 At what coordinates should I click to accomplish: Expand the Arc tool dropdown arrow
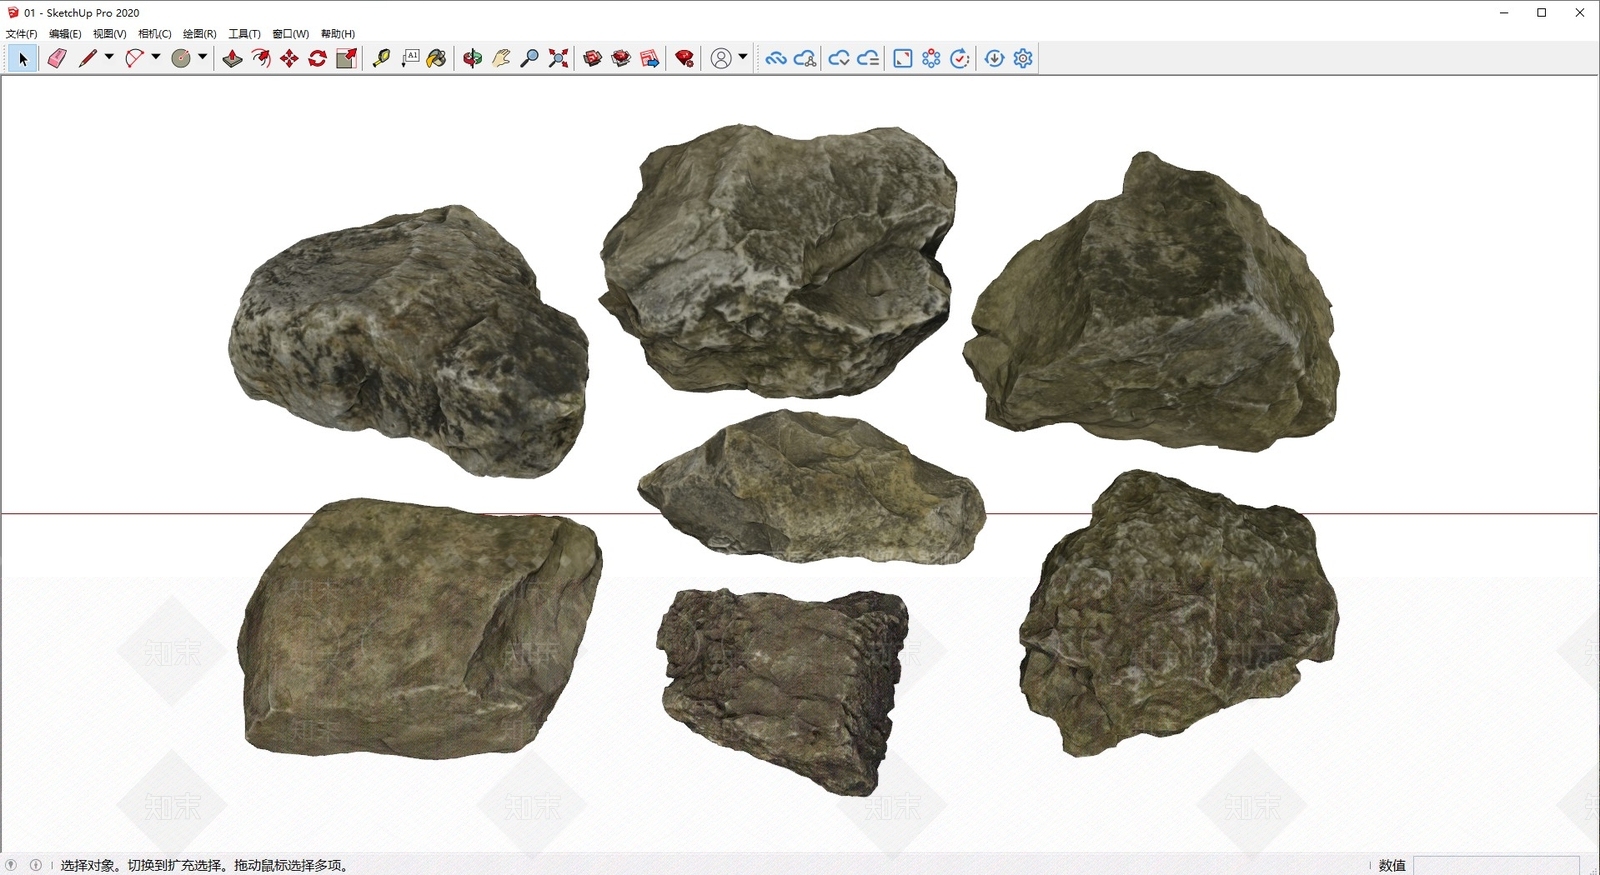(x=156, y=57)
